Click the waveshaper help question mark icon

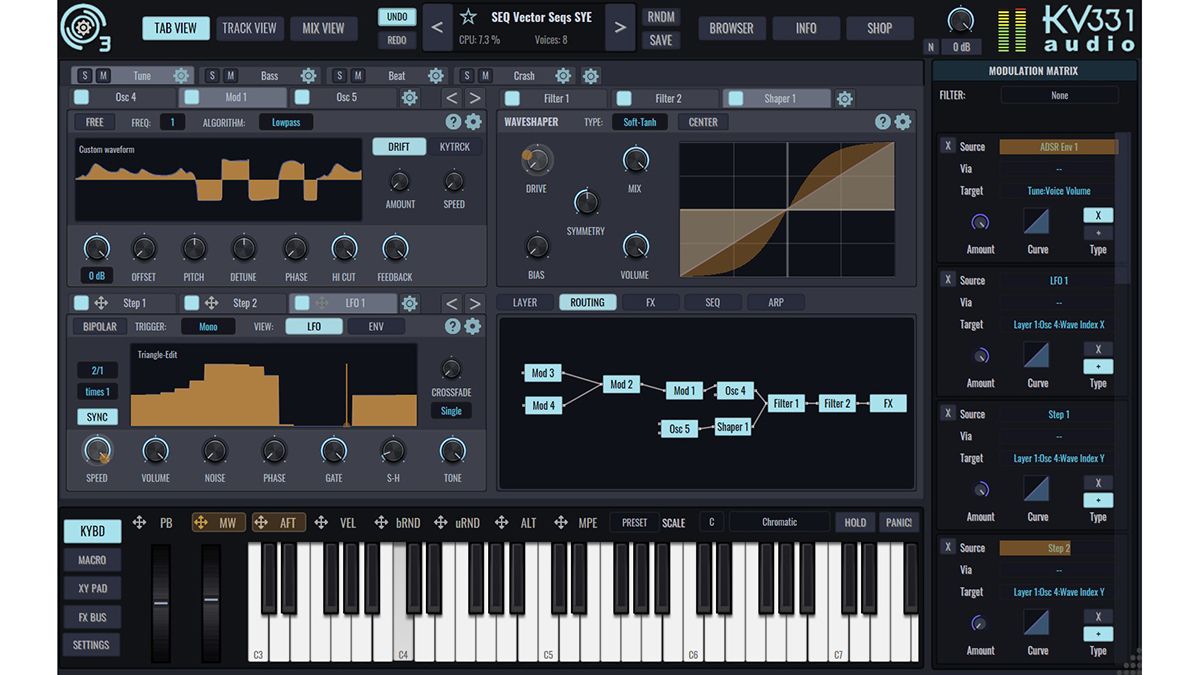point(882,121)
